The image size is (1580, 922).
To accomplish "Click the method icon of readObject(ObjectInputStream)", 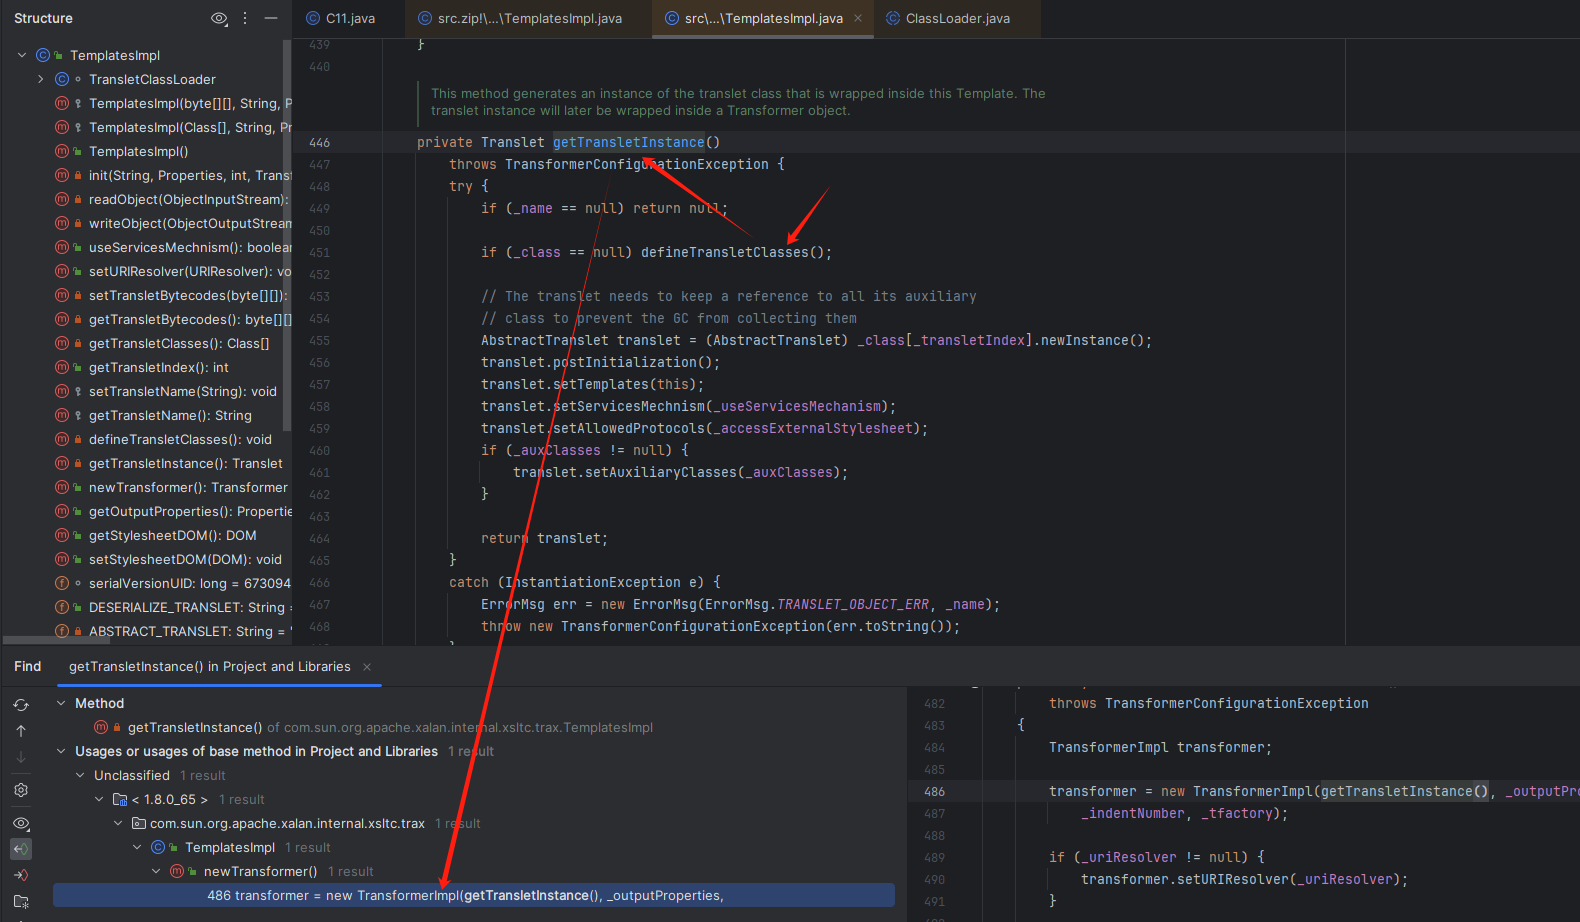I will (x=62, y=199).
